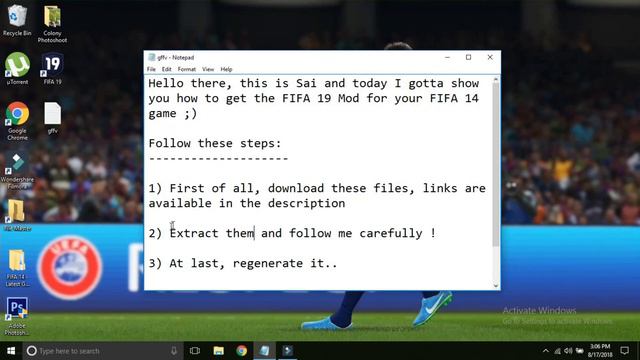The width and height of the screenshot is (640, 360).
Task: Open the Recycle Bin desktop icon
Action: click(17, 20)
